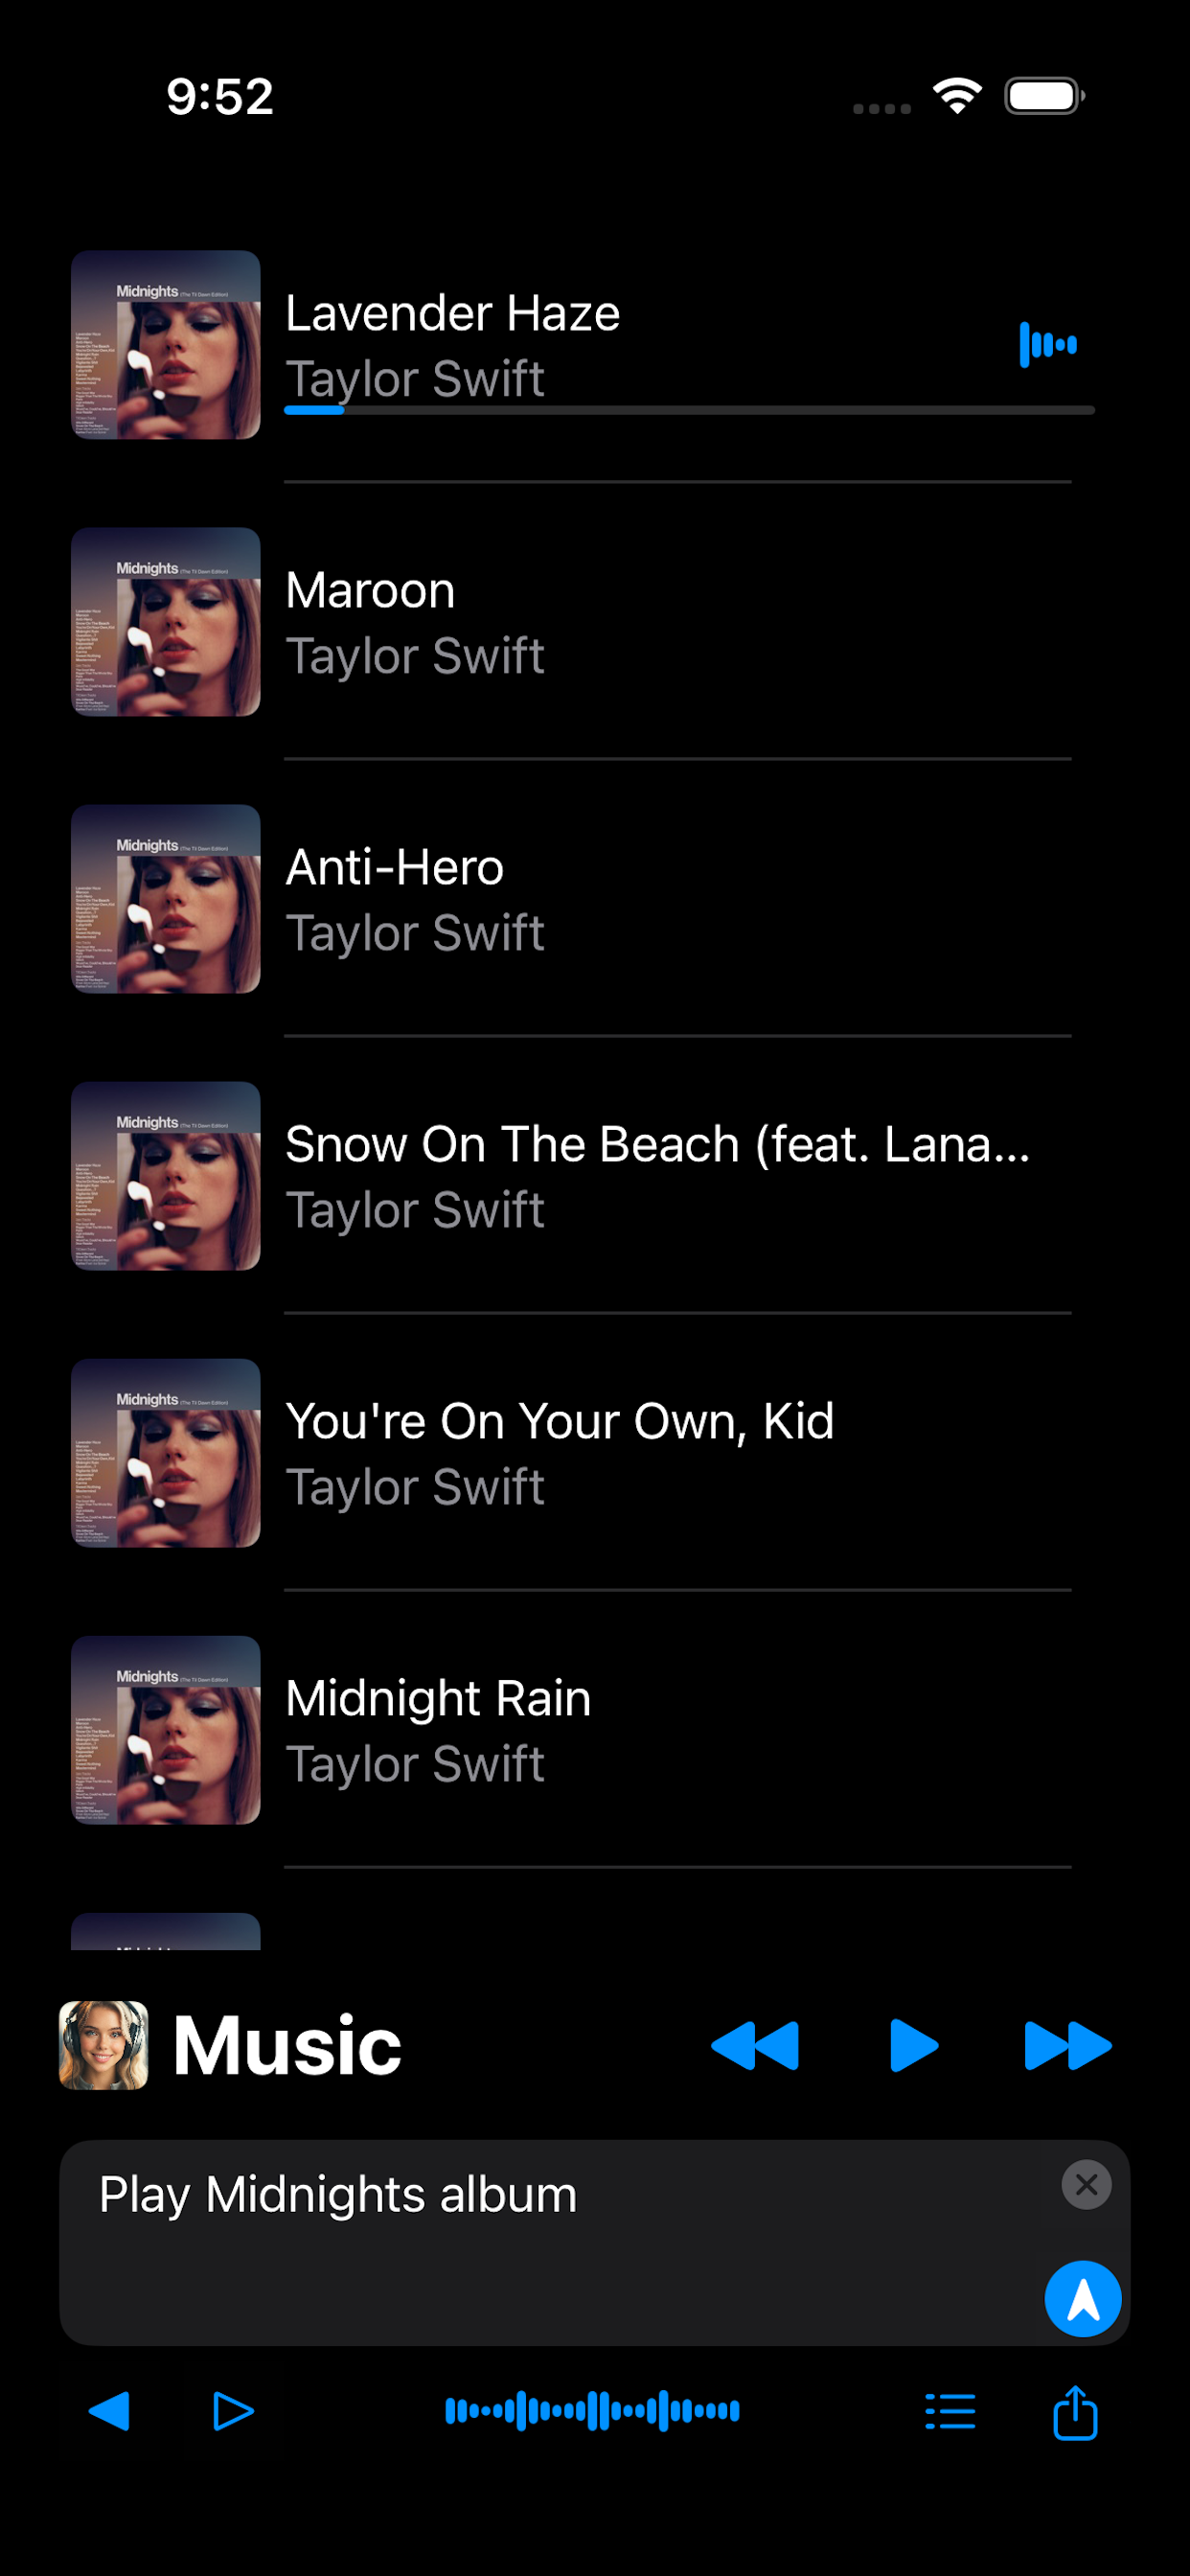Tap the Lavender Haze album artwork
The image size is (1190, 2576).
[x=166, y=345]
